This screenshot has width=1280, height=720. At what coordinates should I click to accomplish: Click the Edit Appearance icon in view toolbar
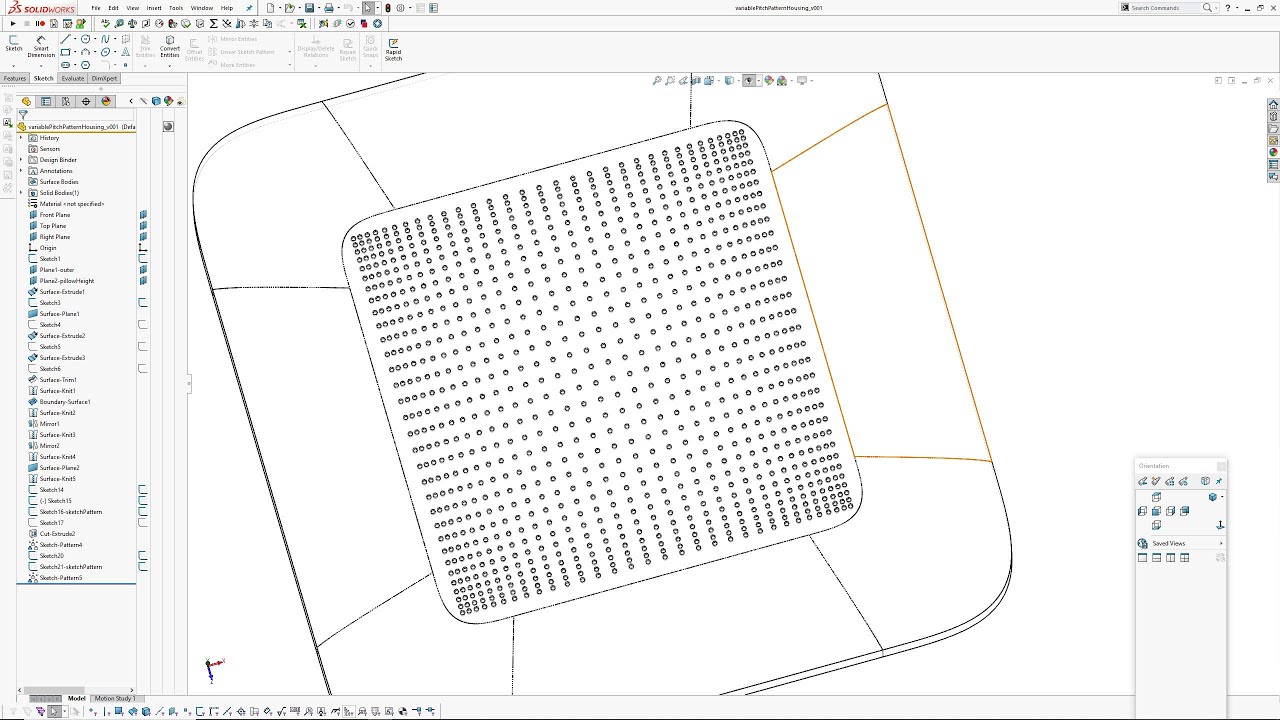(x=769, y=80)
